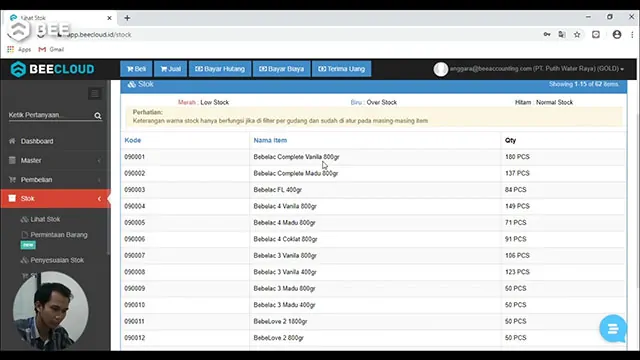Select Bebelac Complete Madu 800gr
Viewport: 640px width, 360px height.
pos(296,173)
